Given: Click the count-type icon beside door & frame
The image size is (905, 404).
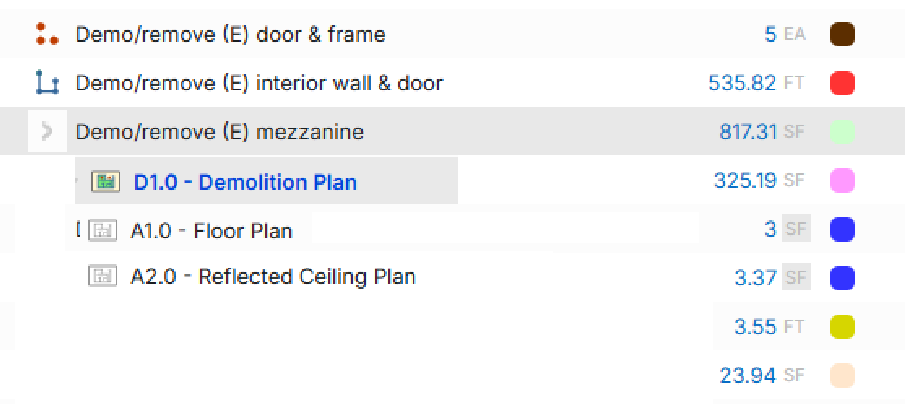Looking at the screenshot, I should click(x=44, y=35).
